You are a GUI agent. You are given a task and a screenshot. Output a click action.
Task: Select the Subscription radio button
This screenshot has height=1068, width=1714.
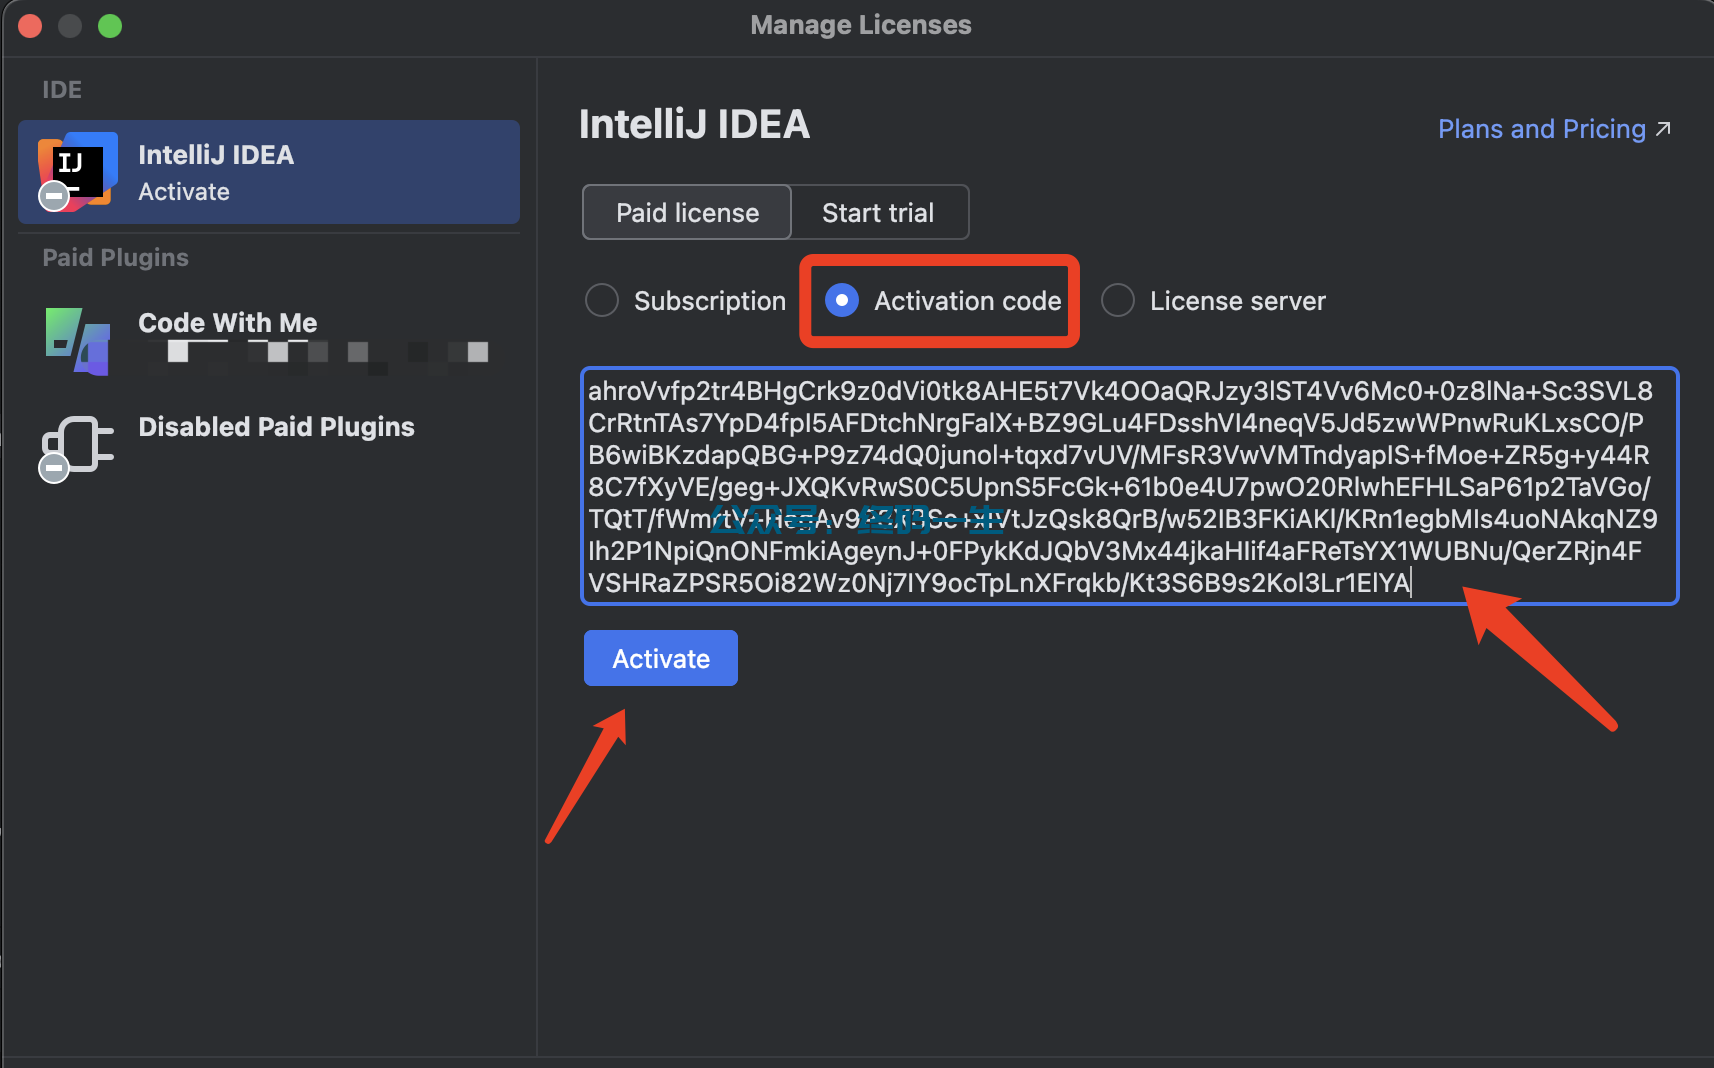pyautogui.click(x=602, y=300)
